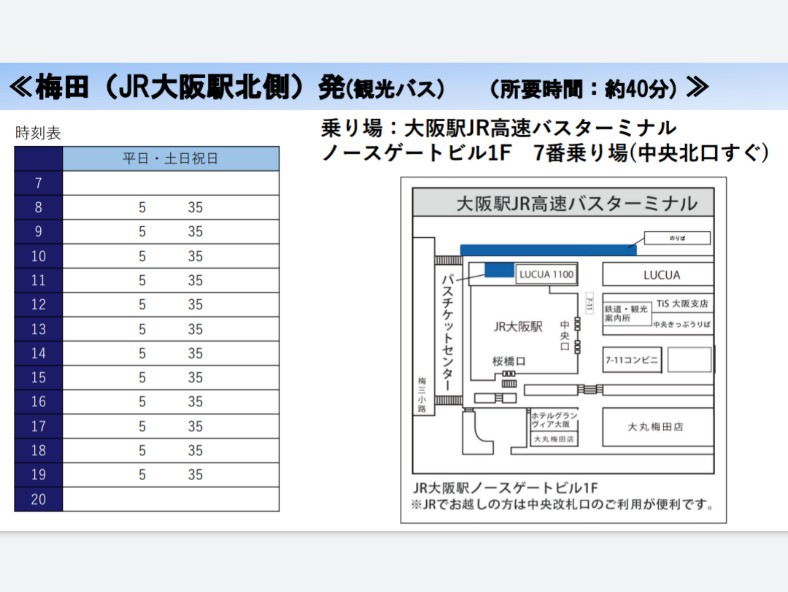Click the 鉄道・観光案内所 label on the map
This screenshot has height=592, width=788.
coord(626,314)
